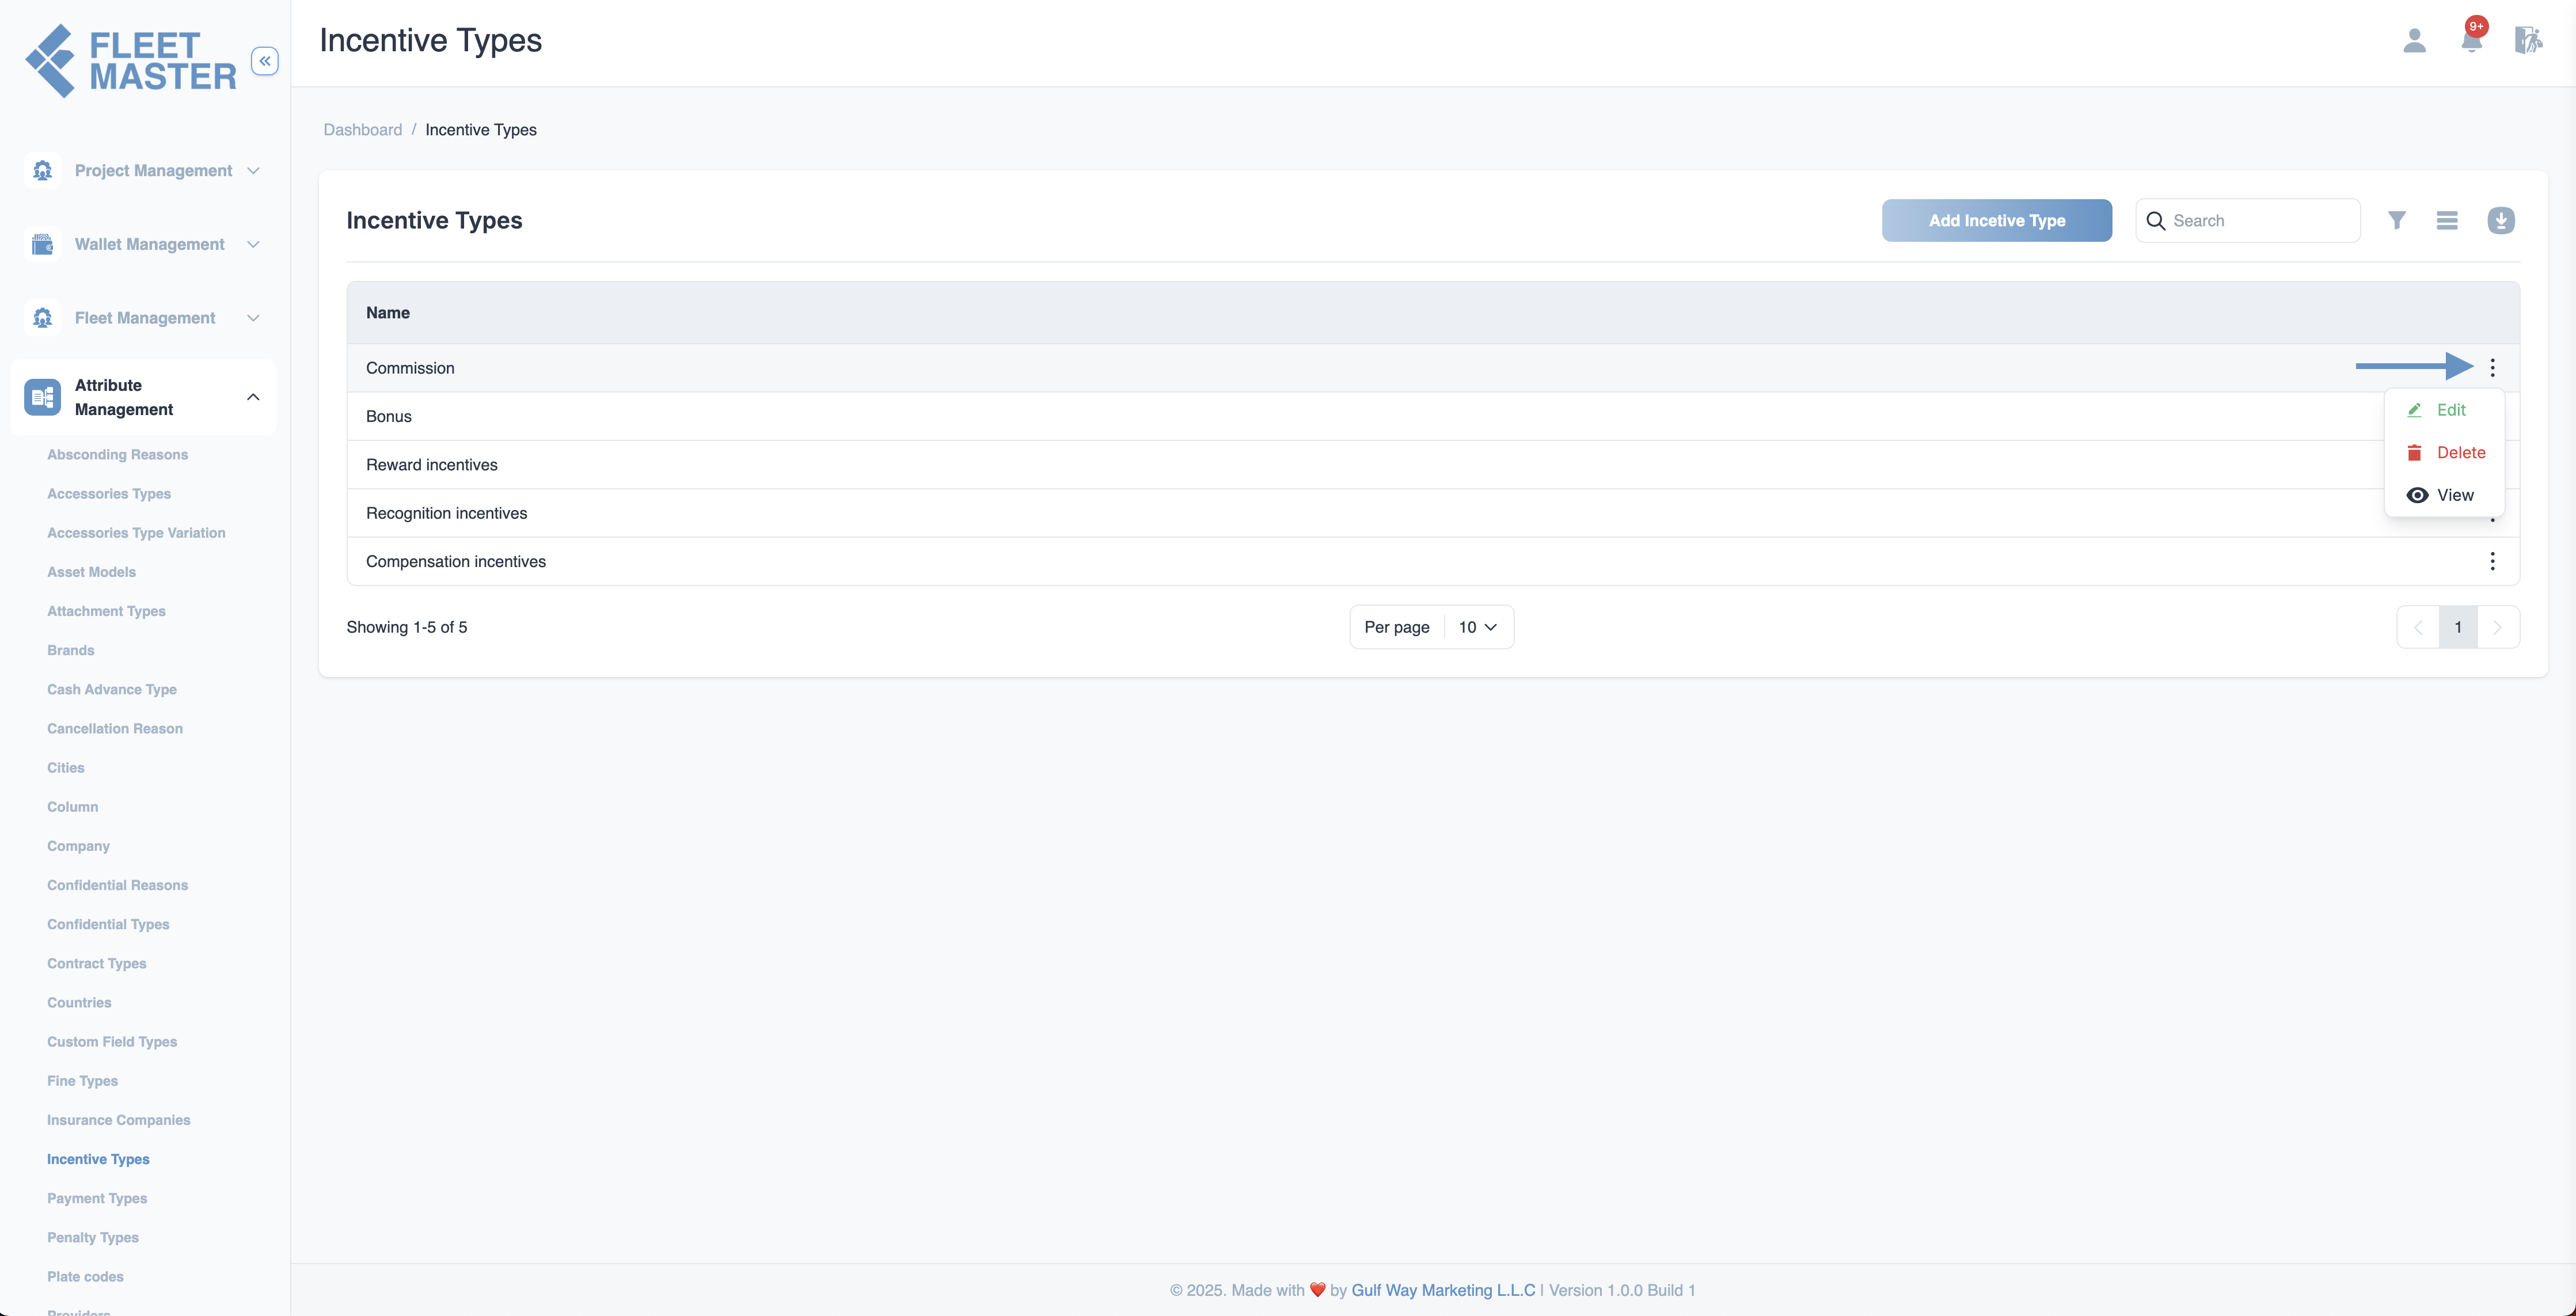Screen dimensions: 2576x1316
Task: Select Incentive Types in sidebar
Action: (x=98, y=1159)
